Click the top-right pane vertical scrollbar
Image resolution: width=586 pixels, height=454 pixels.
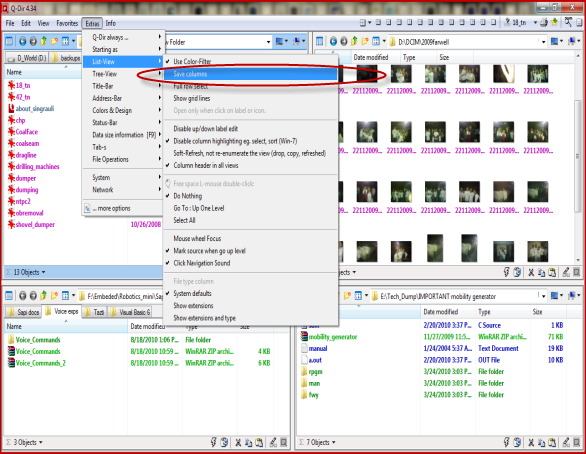click(x=579, y=157)
